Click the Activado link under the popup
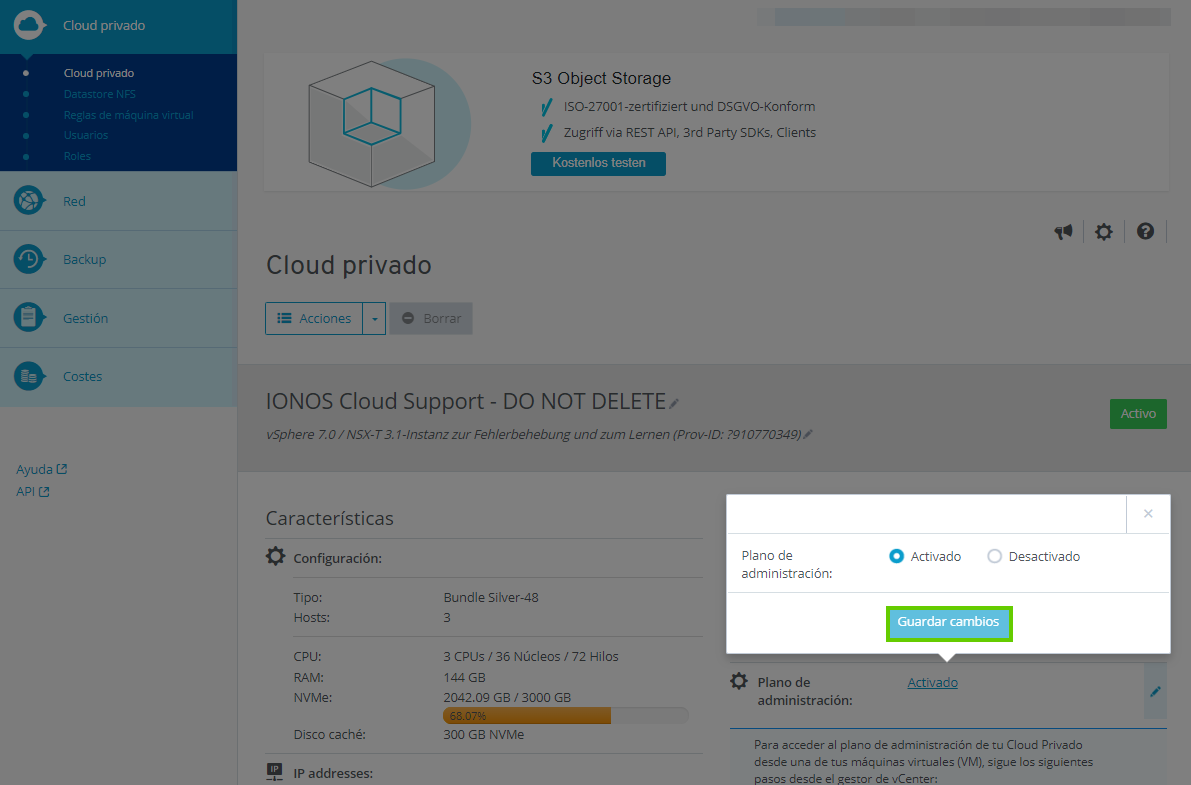The image size is (1191, 785). (x=933, y=682)
